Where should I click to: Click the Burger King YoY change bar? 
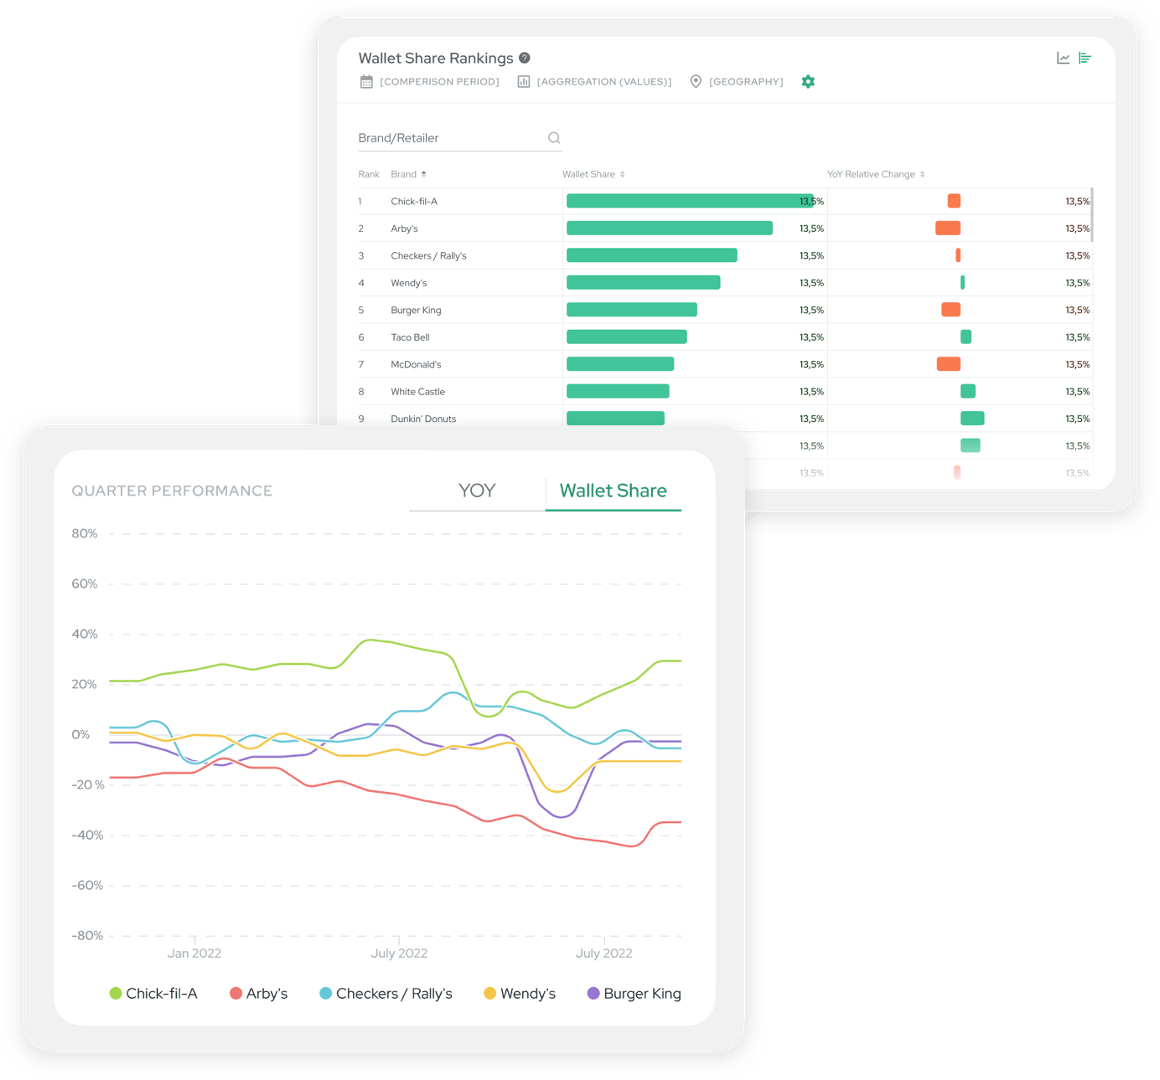click(x=951, y=309)
